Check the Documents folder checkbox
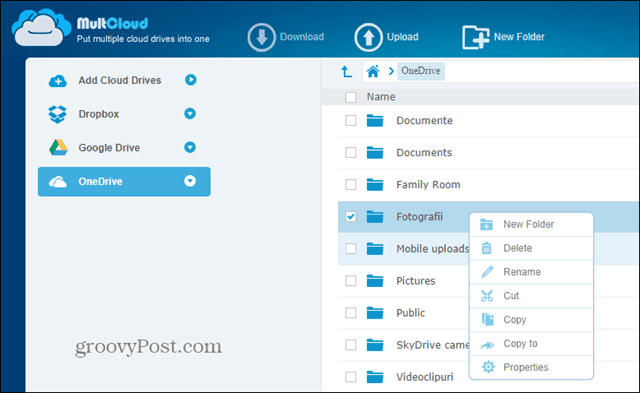This screenshot has height=393, width=640. tap(351, 152)
